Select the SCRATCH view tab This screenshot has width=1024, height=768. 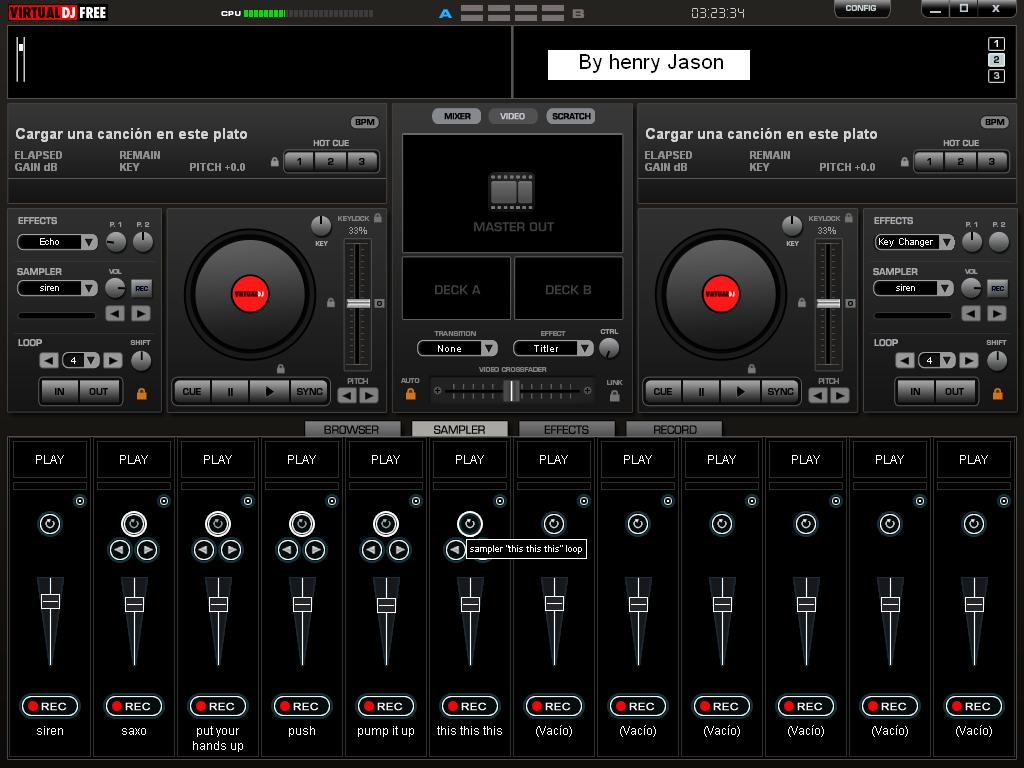[x=570, y=115]
